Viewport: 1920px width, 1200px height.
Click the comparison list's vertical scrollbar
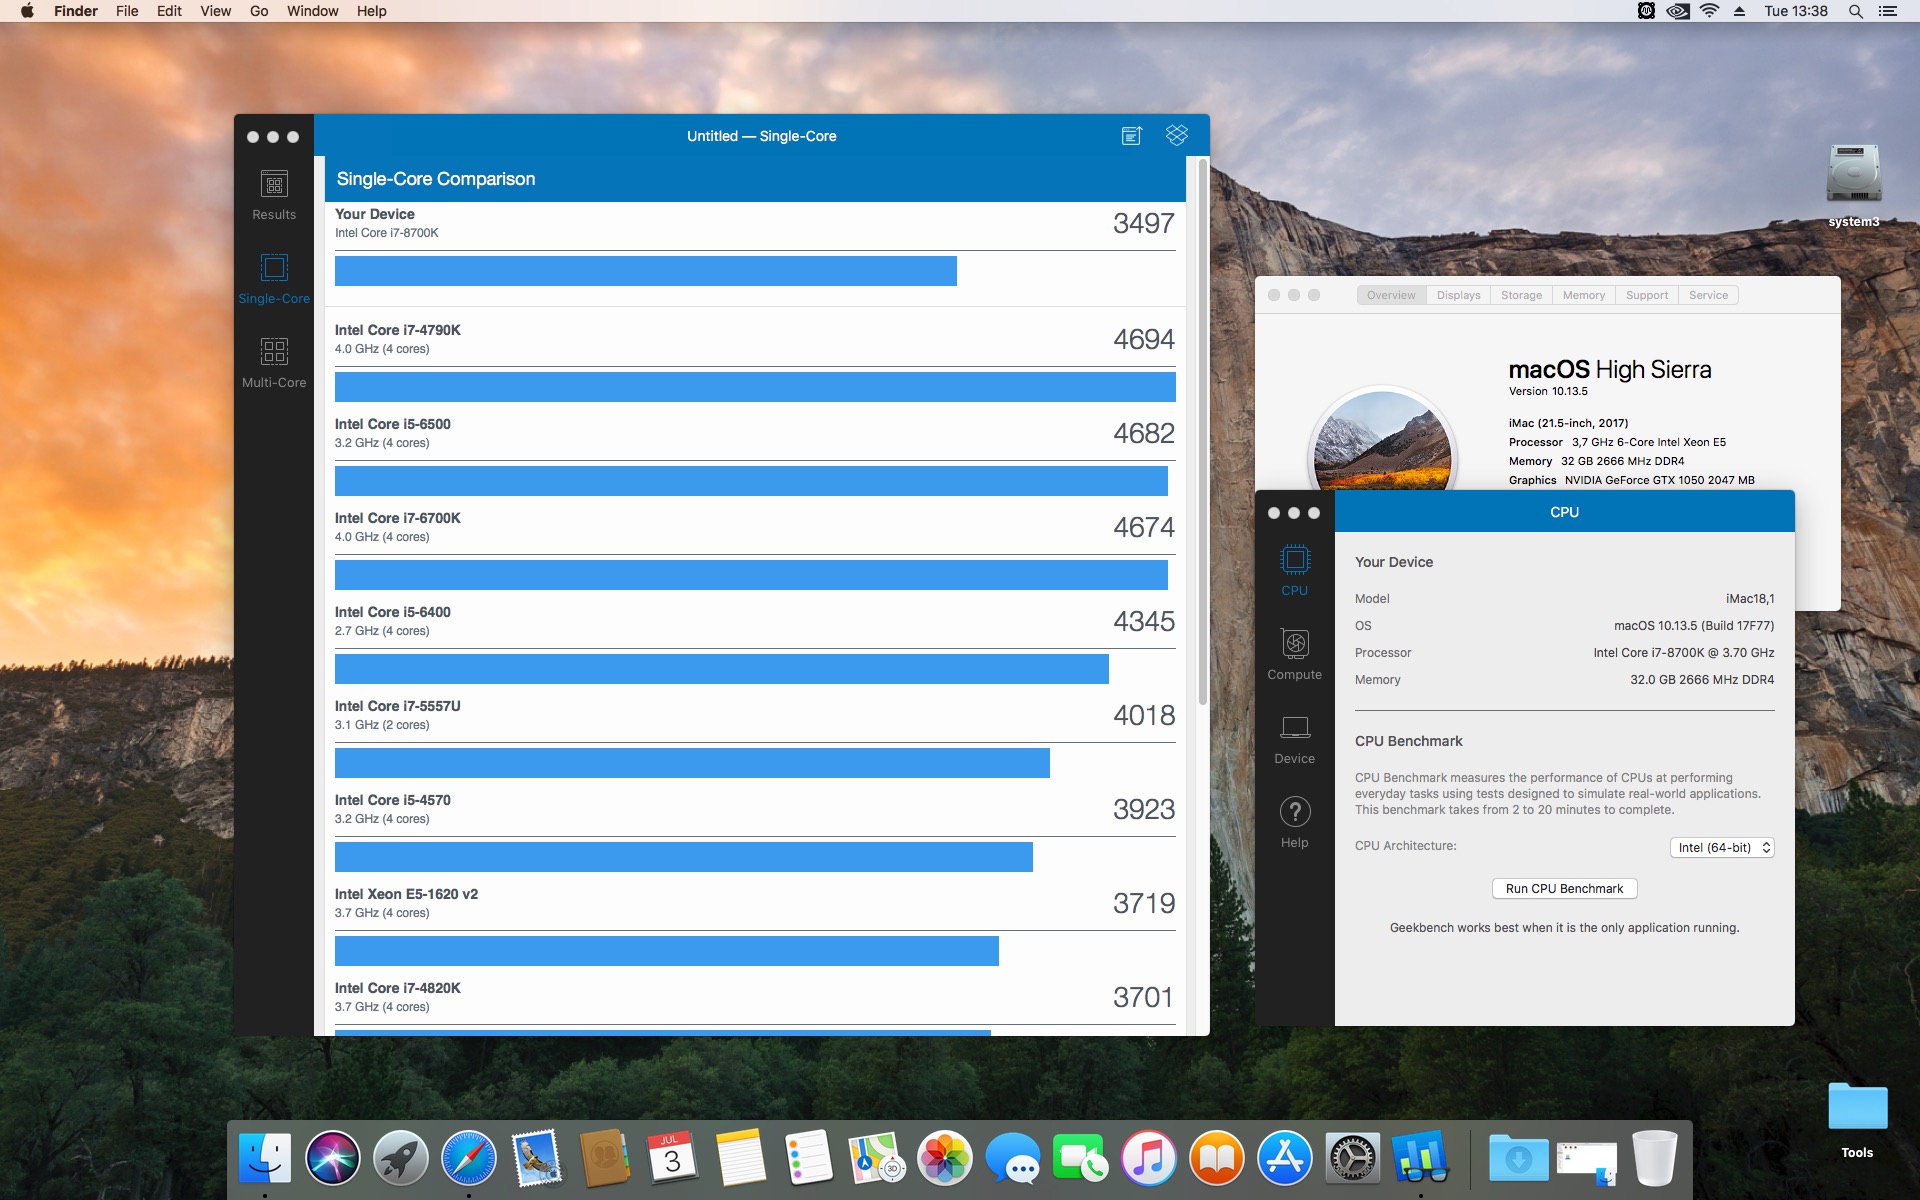pos(1202,430)
